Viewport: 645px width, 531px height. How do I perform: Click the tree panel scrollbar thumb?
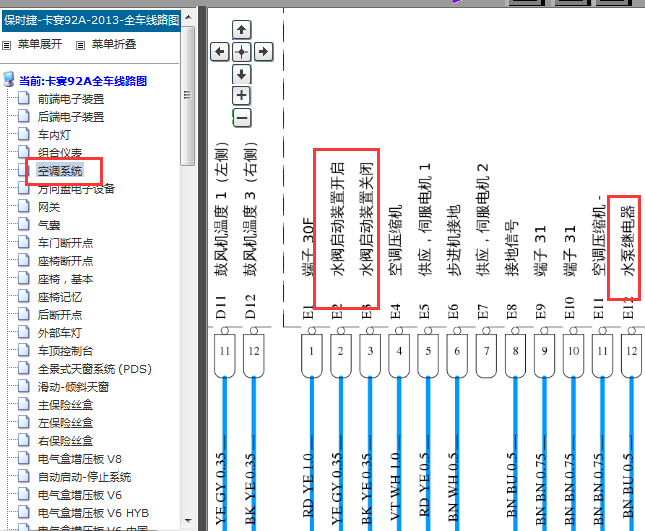(188, 95)
